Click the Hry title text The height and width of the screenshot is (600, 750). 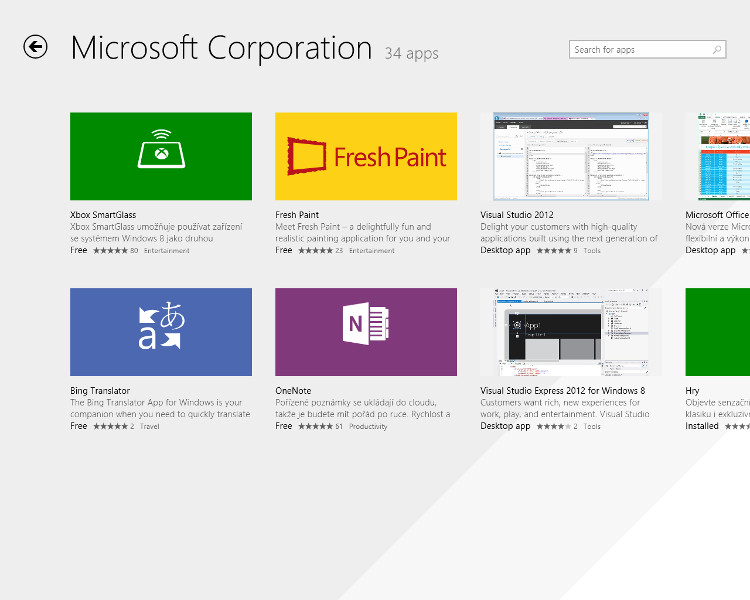pyautogui.click(x=692, y=391)
